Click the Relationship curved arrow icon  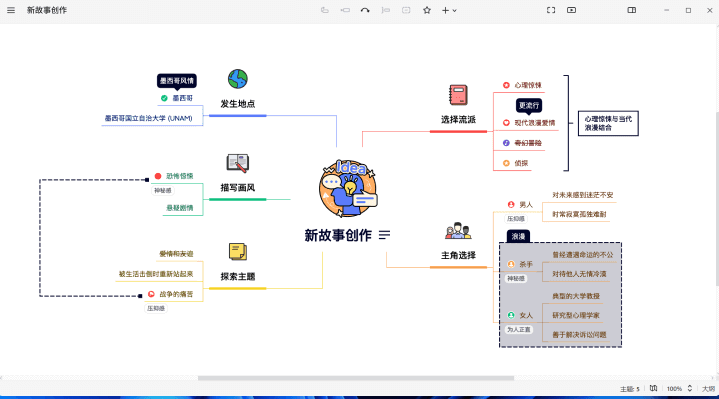(x=365, y=10)
